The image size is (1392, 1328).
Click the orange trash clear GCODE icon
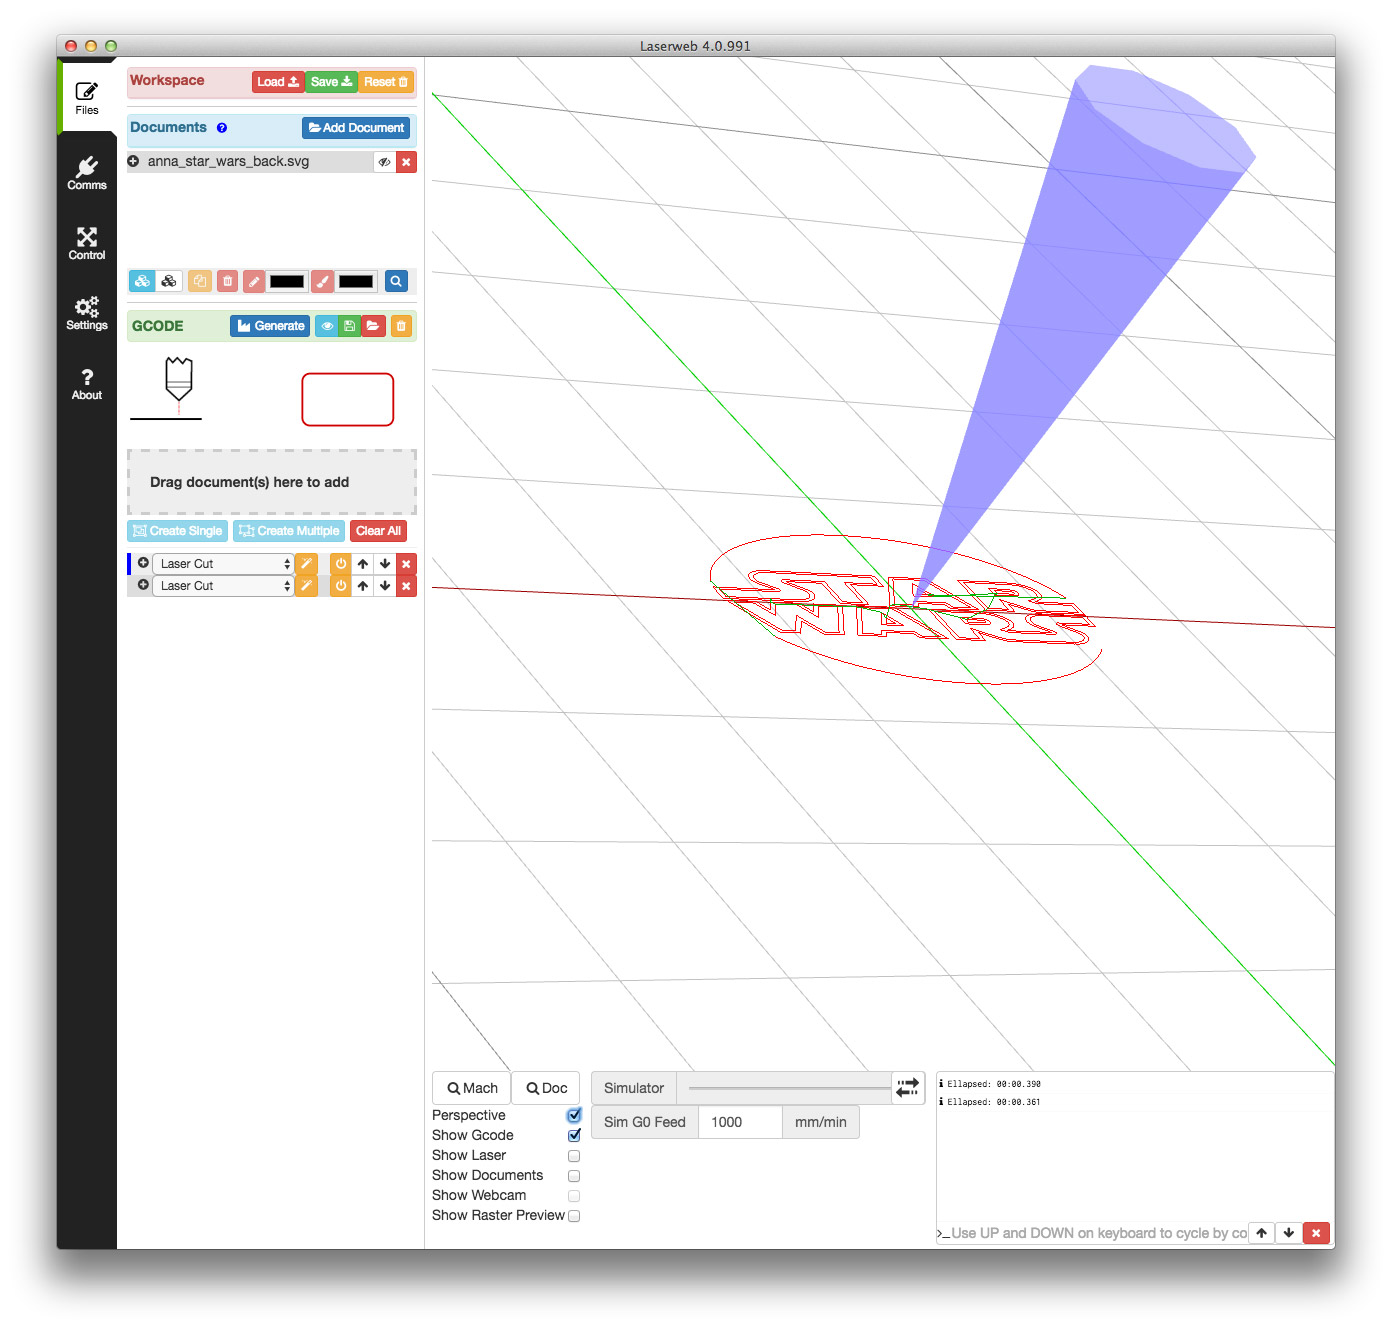pos(401,326)
